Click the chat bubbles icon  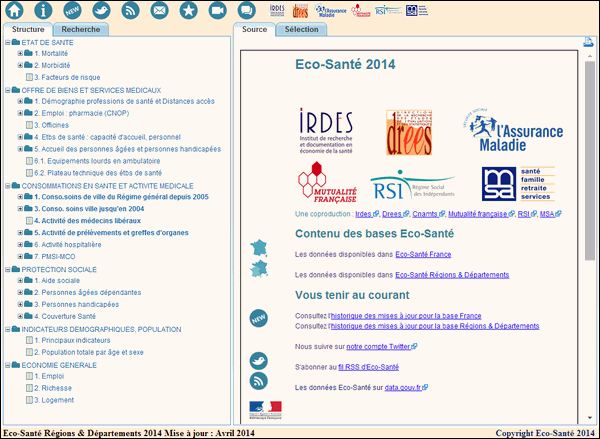247,10
